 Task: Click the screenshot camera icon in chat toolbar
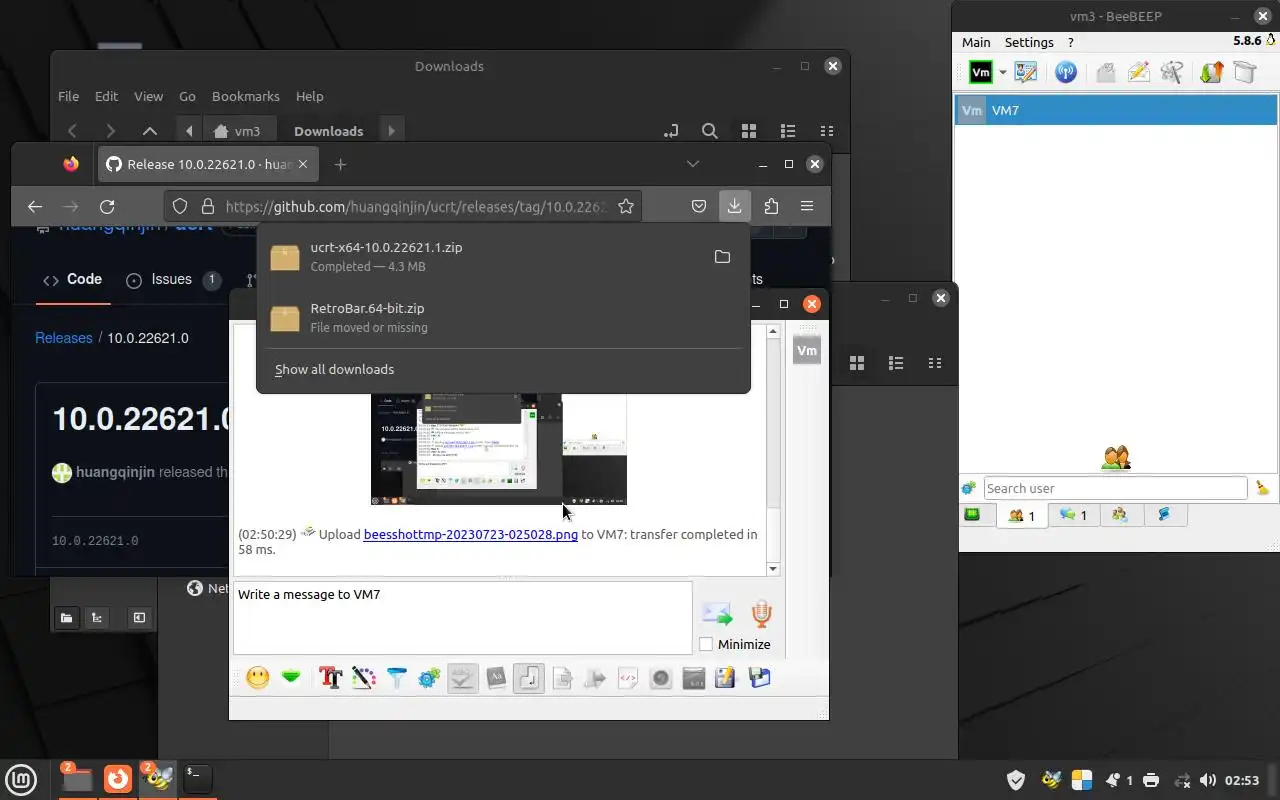tap(661, 678)
